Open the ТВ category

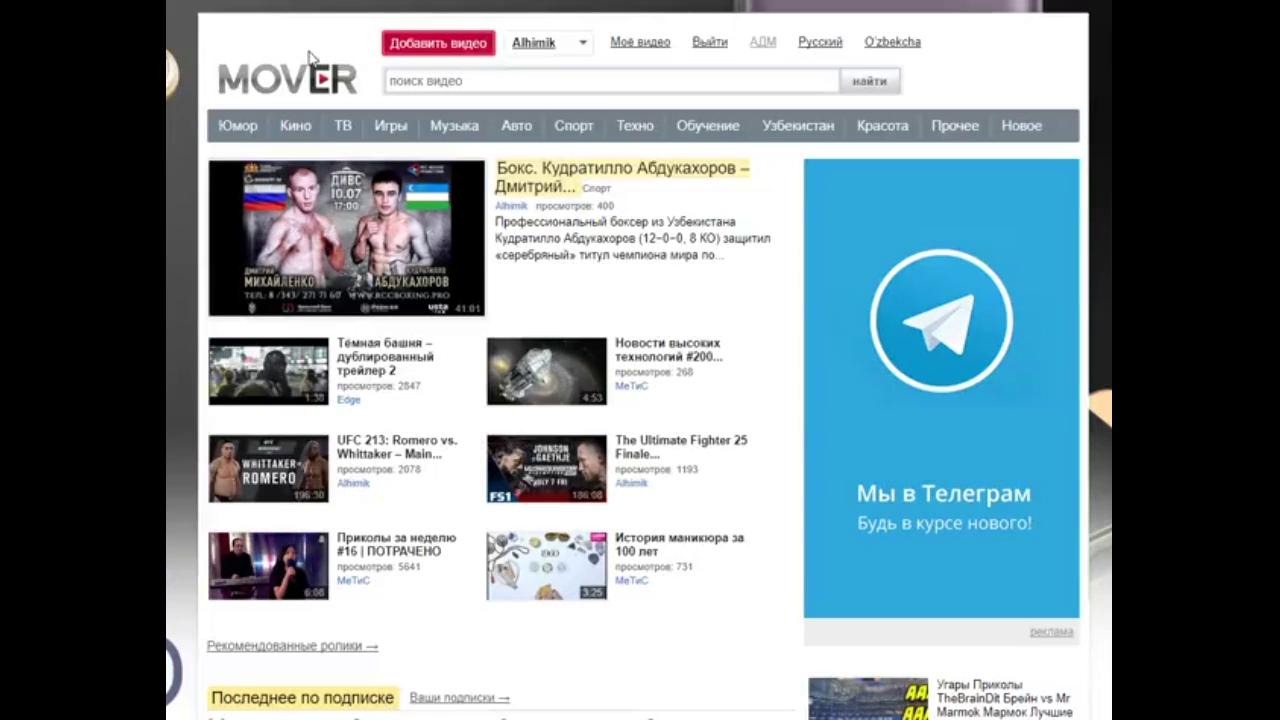coord(343,126)
